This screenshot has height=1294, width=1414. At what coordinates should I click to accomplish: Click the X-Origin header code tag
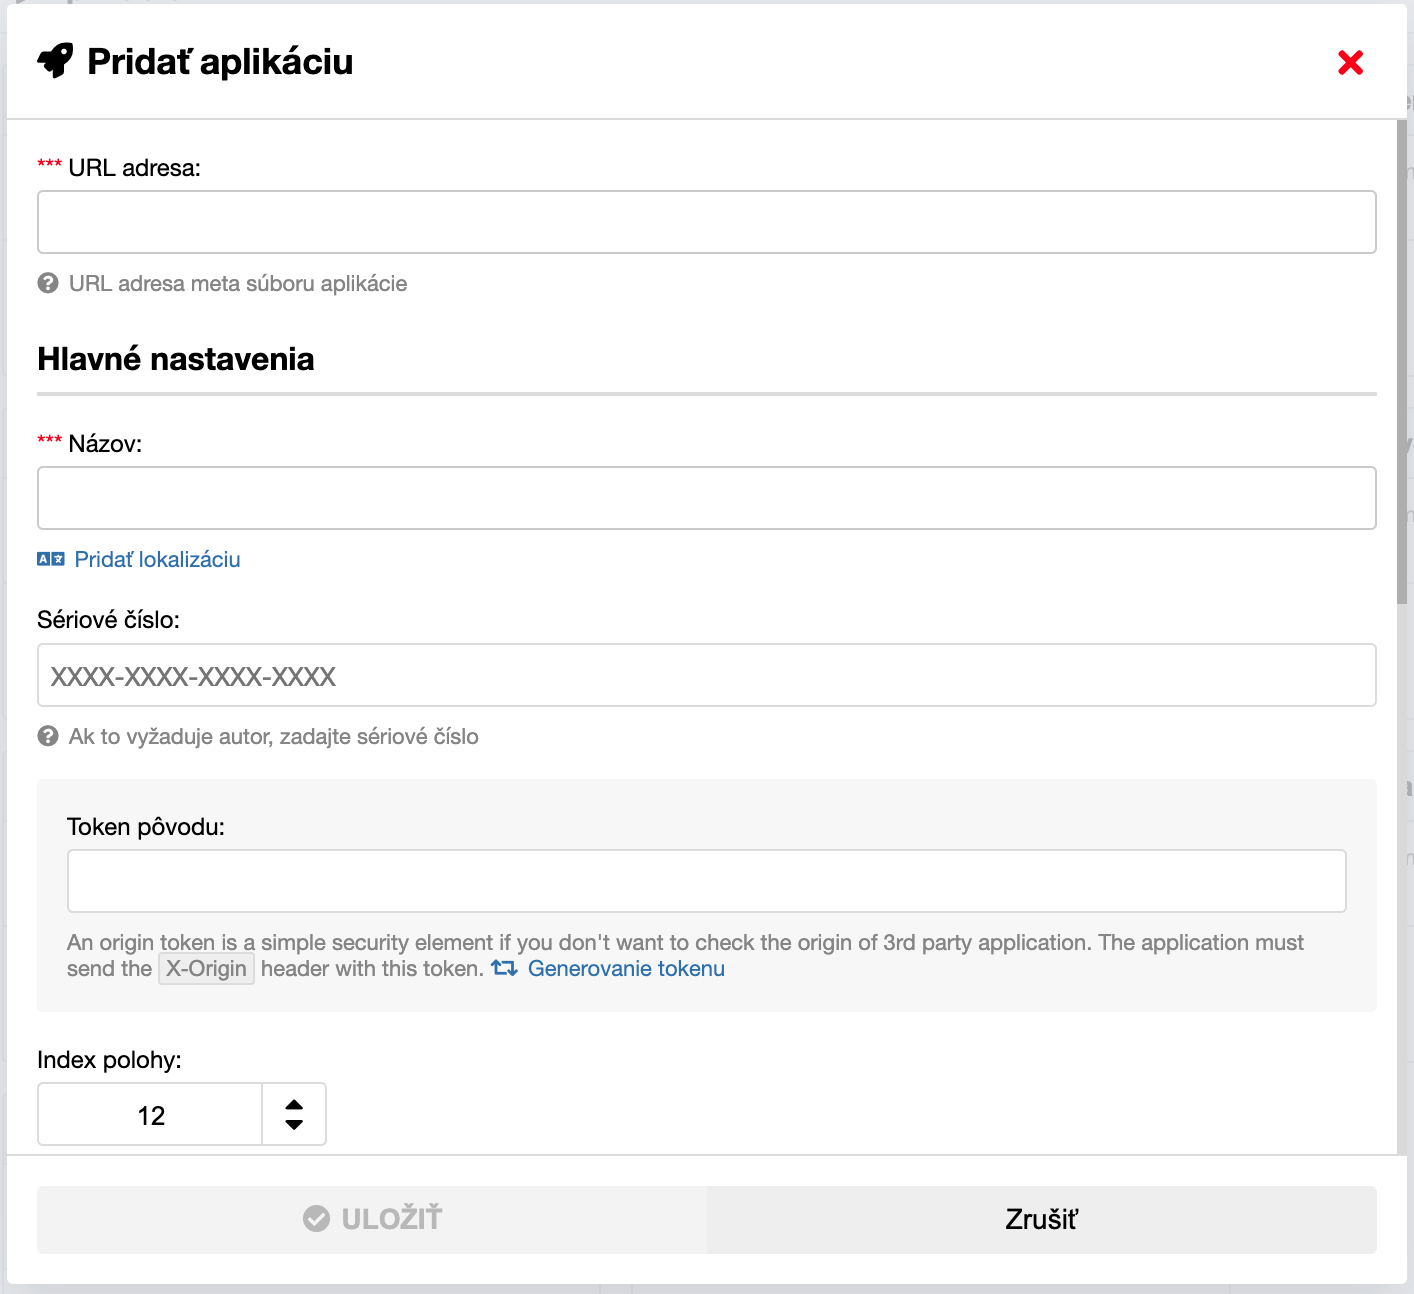coord(206,968)
